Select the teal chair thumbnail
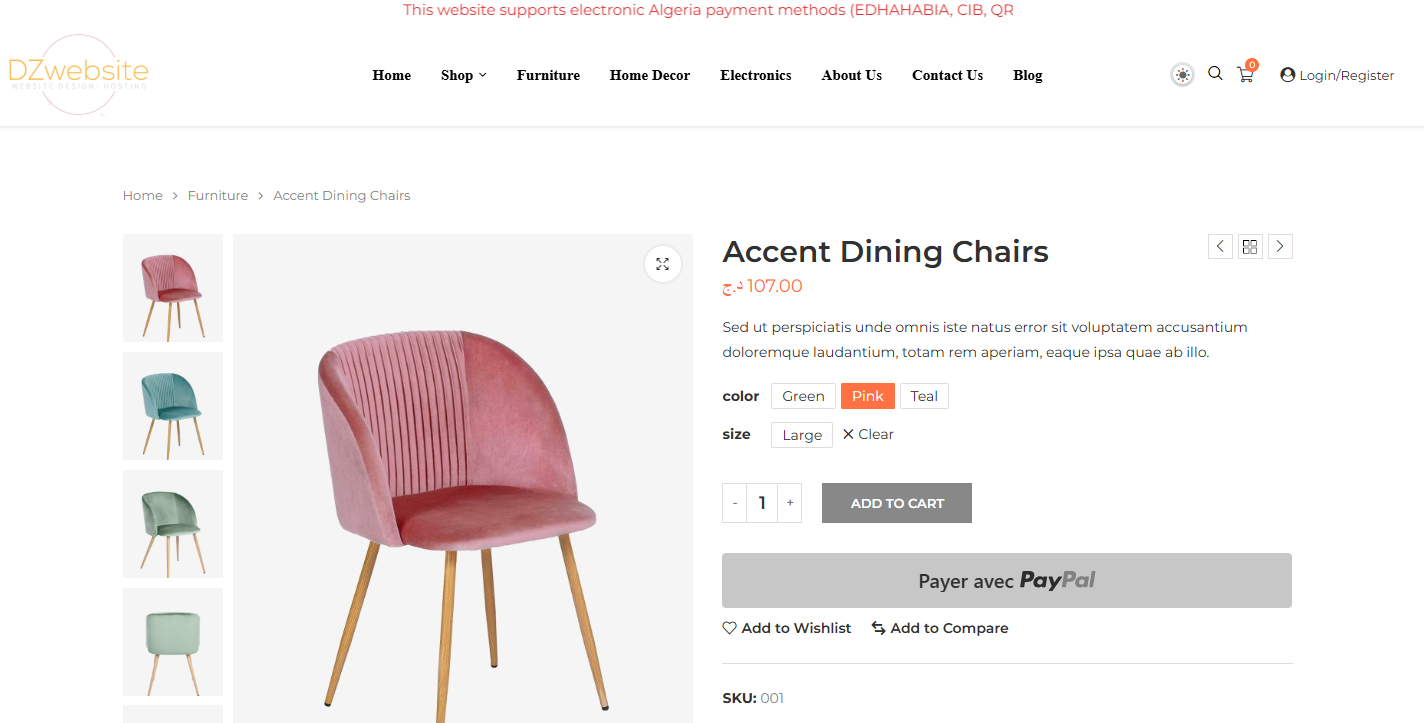Screen dimensions: 1424x723 point(173,406)
